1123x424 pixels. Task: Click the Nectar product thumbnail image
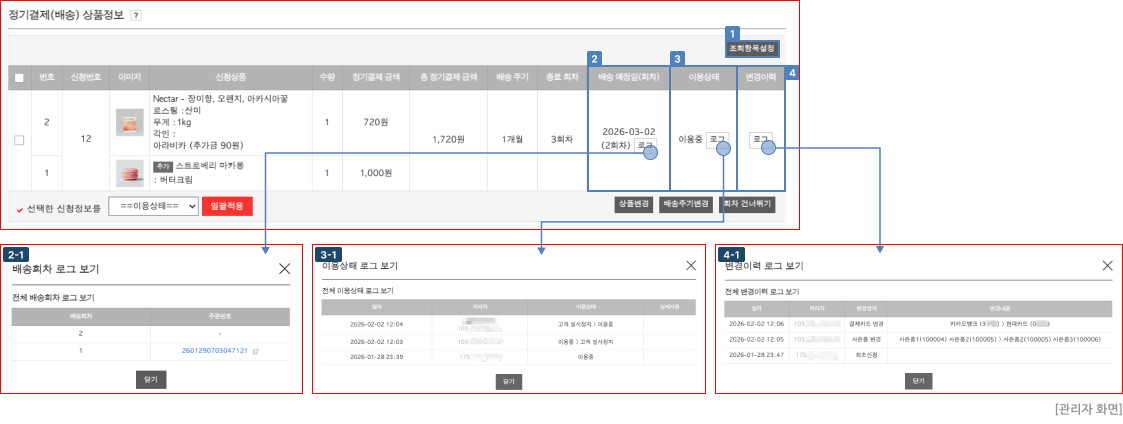pyautogui.click(x=130, y=123)
